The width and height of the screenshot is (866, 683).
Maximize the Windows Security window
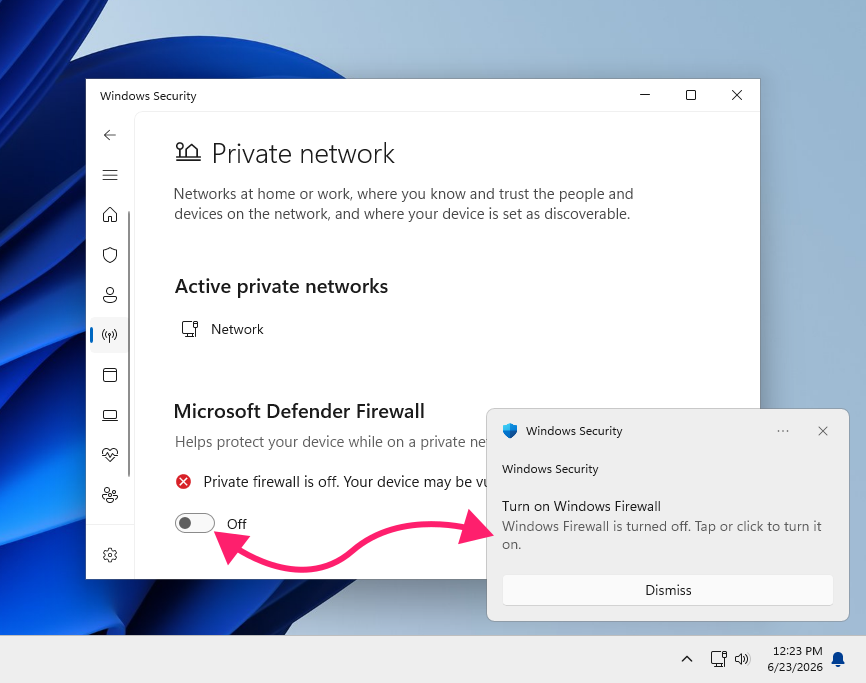pyautogui.click(x=690, y=95)
